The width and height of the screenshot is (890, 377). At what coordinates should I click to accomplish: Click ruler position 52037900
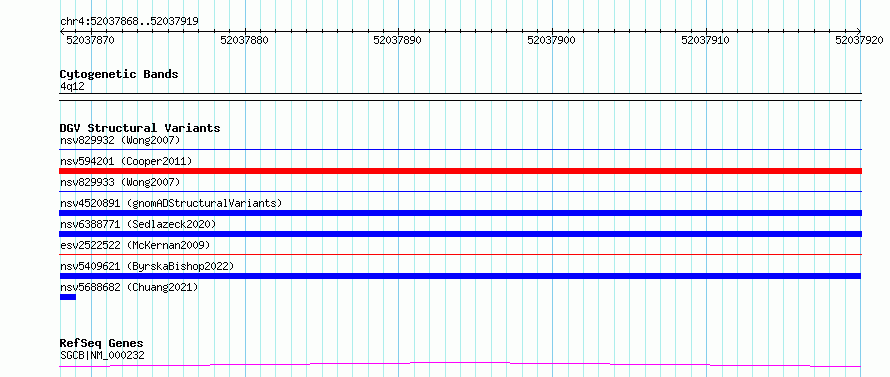(x=551, y=40)
